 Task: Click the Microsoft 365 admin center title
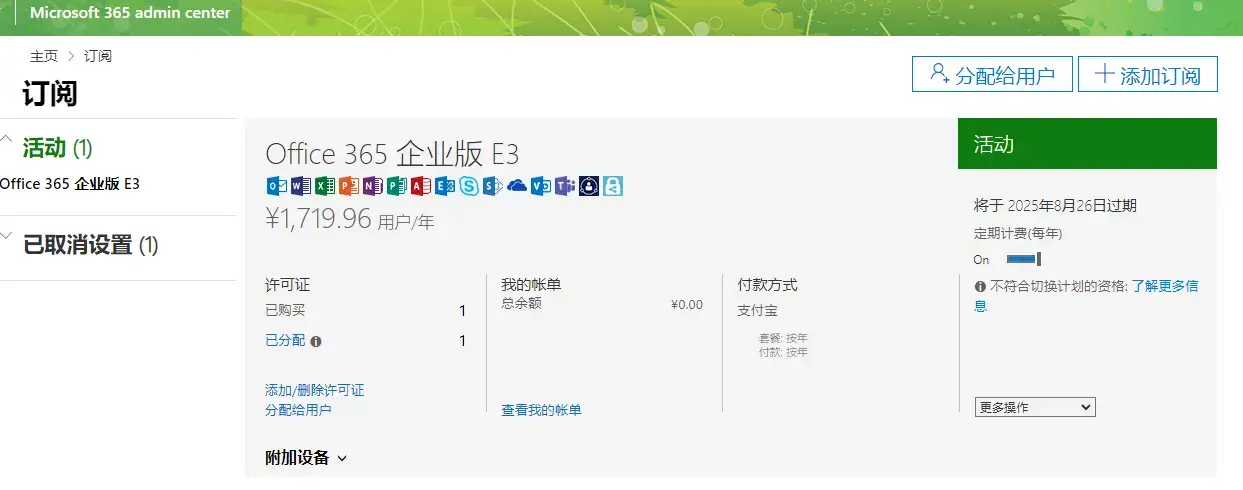point(130,14)
